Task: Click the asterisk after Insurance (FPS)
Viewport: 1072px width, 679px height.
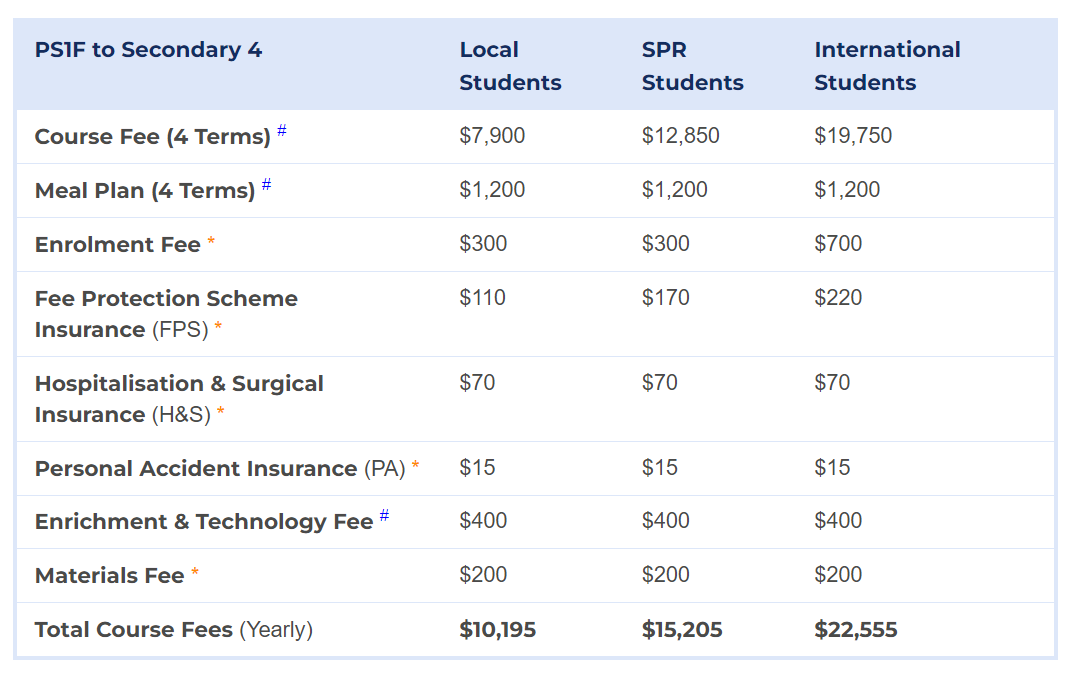Action: tap(218, 326)
